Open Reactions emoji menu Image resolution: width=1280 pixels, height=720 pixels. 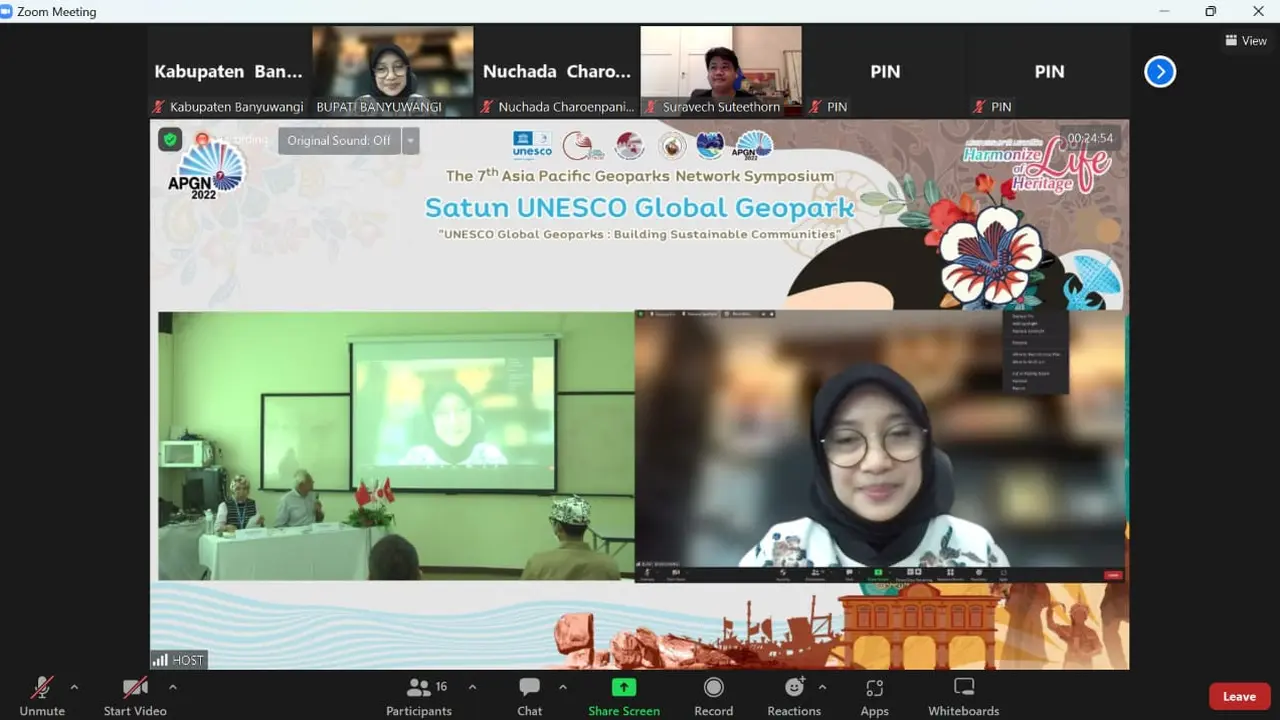point(794,696)
